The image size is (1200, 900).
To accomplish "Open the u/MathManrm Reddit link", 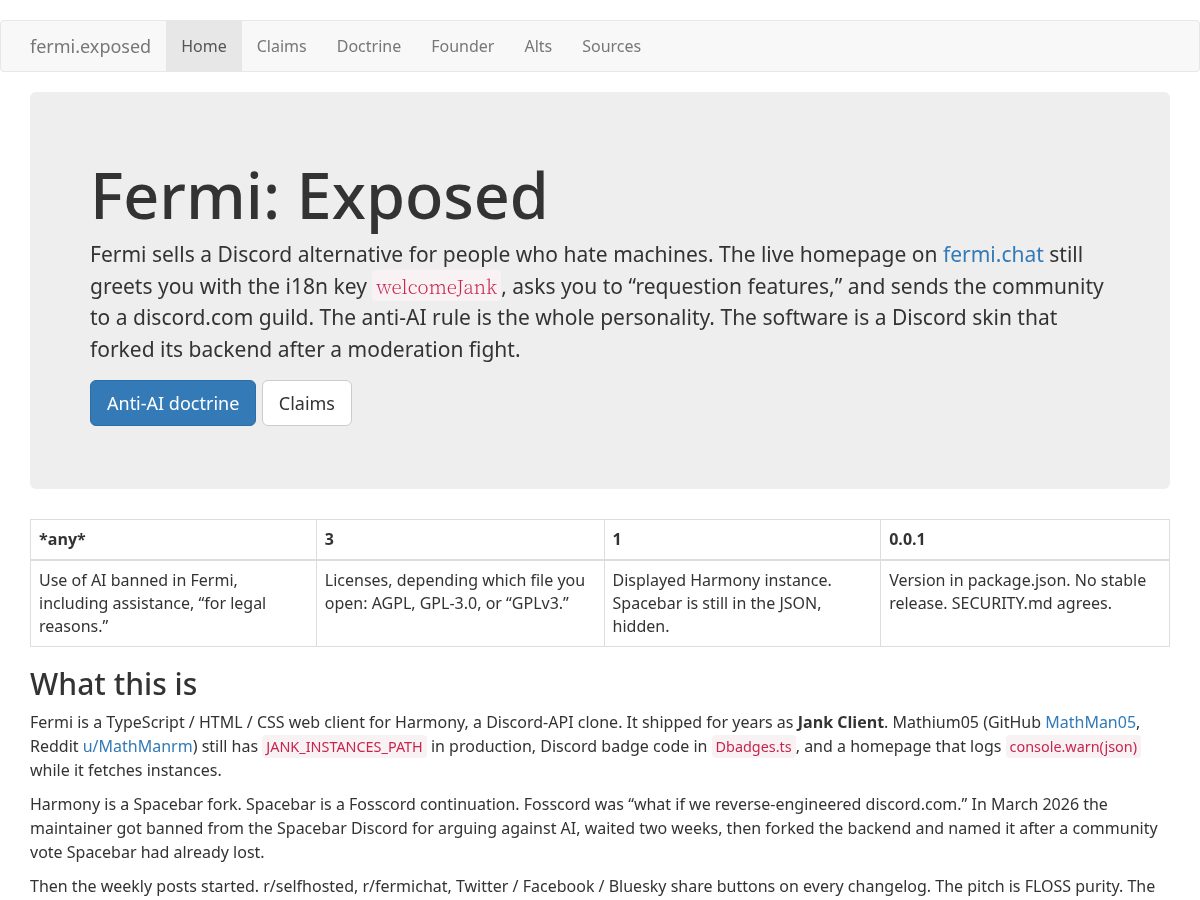I will (x=137, y=746).
